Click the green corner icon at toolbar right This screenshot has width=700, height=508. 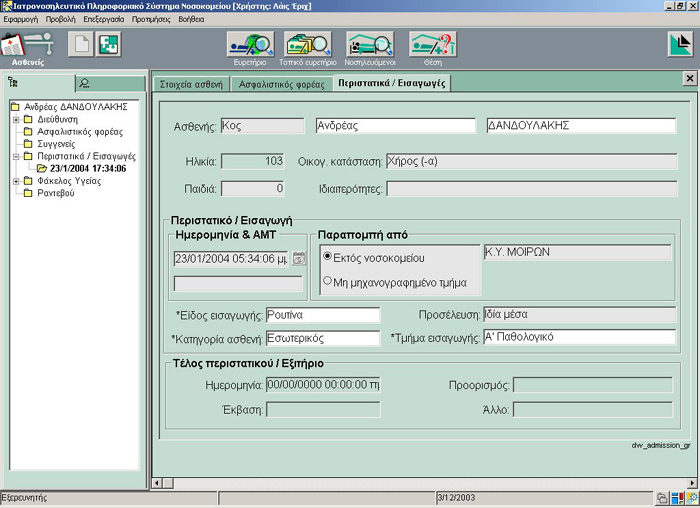pyautogui.click(x=680, y=44)
